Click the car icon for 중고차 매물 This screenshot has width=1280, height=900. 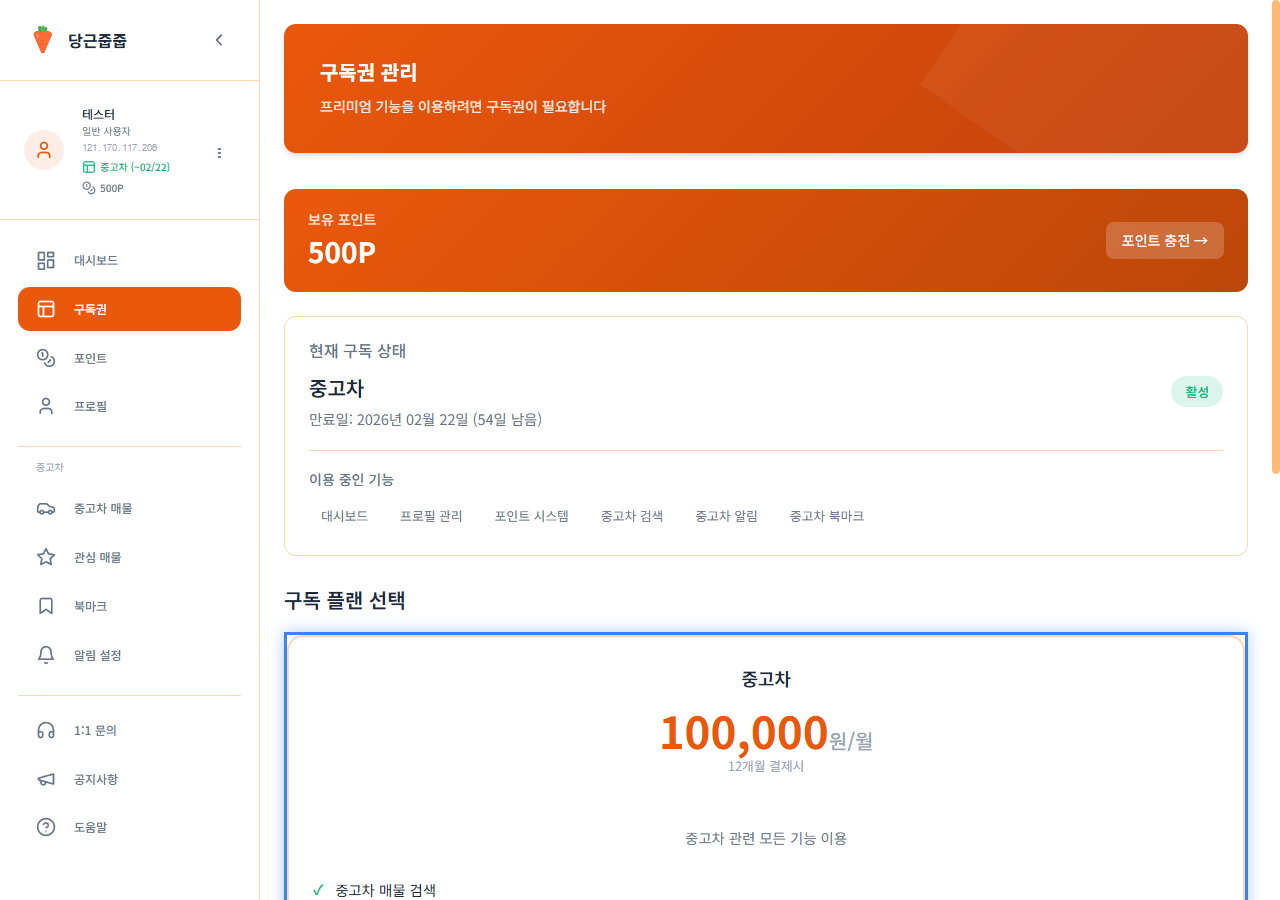pos(45,508)
